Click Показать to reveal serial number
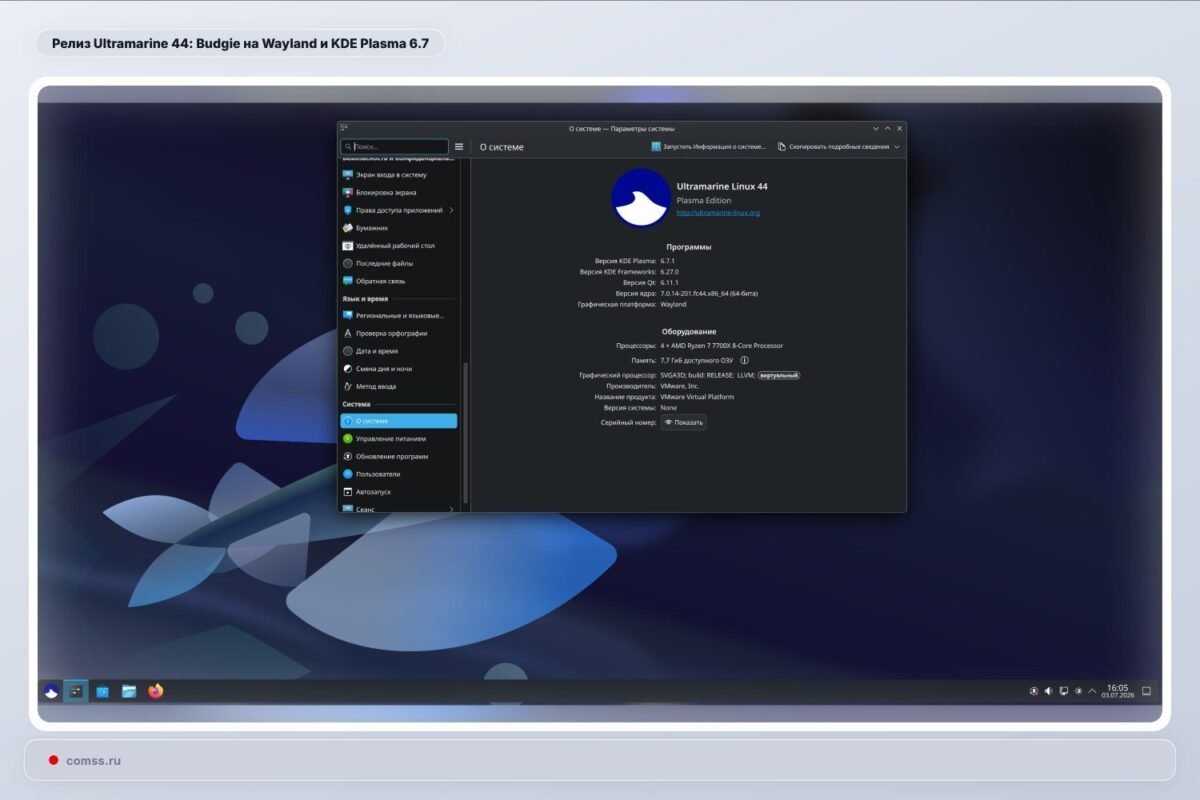Image resolution: width=1200 pixels, height=800 pixels. [x=684, y=422]
